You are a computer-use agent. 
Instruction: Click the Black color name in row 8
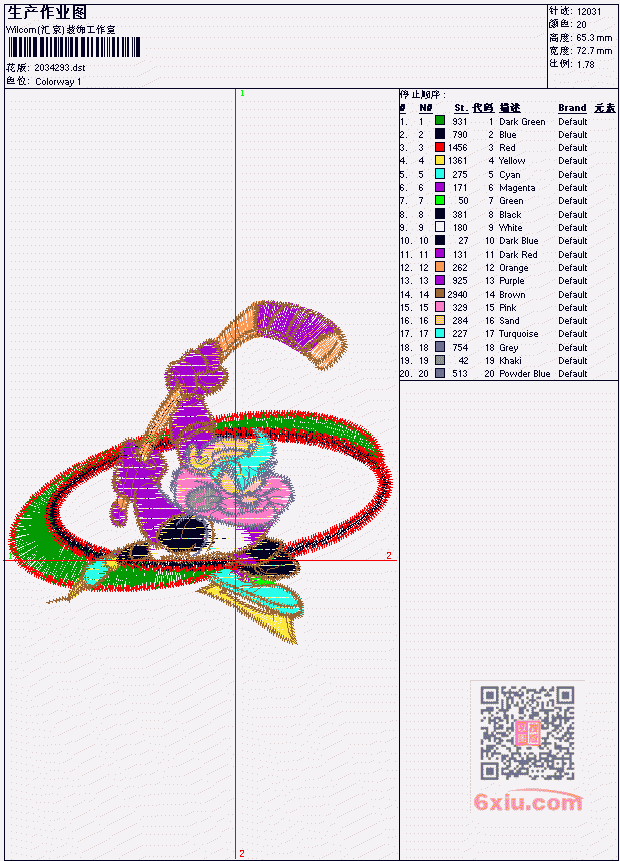click(510, 215)
